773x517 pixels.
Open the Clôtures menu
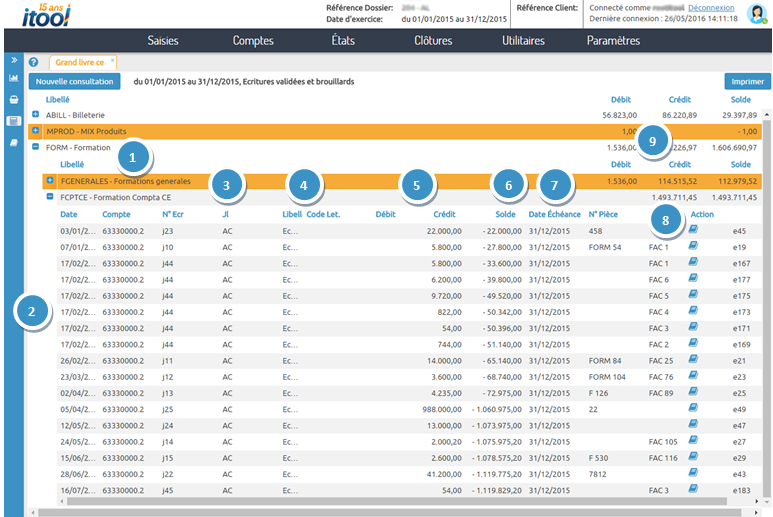point(433,40)
